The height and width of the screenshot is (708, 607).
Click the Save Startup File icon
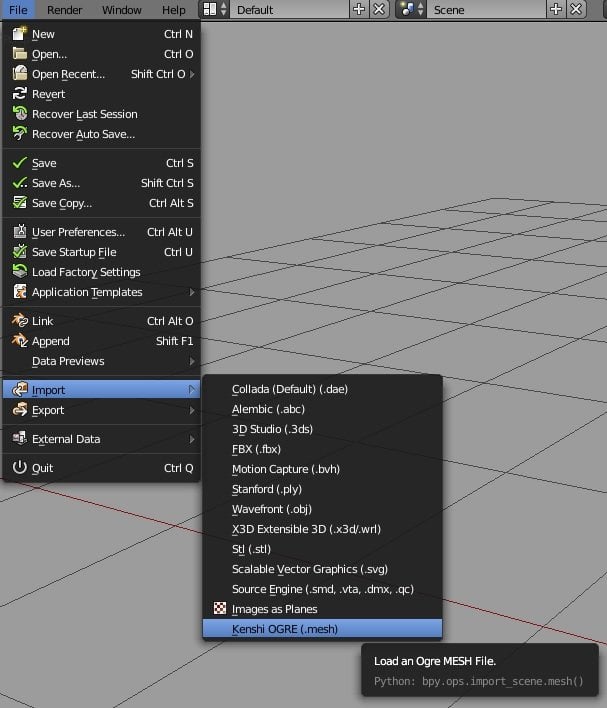pos(19,252)
